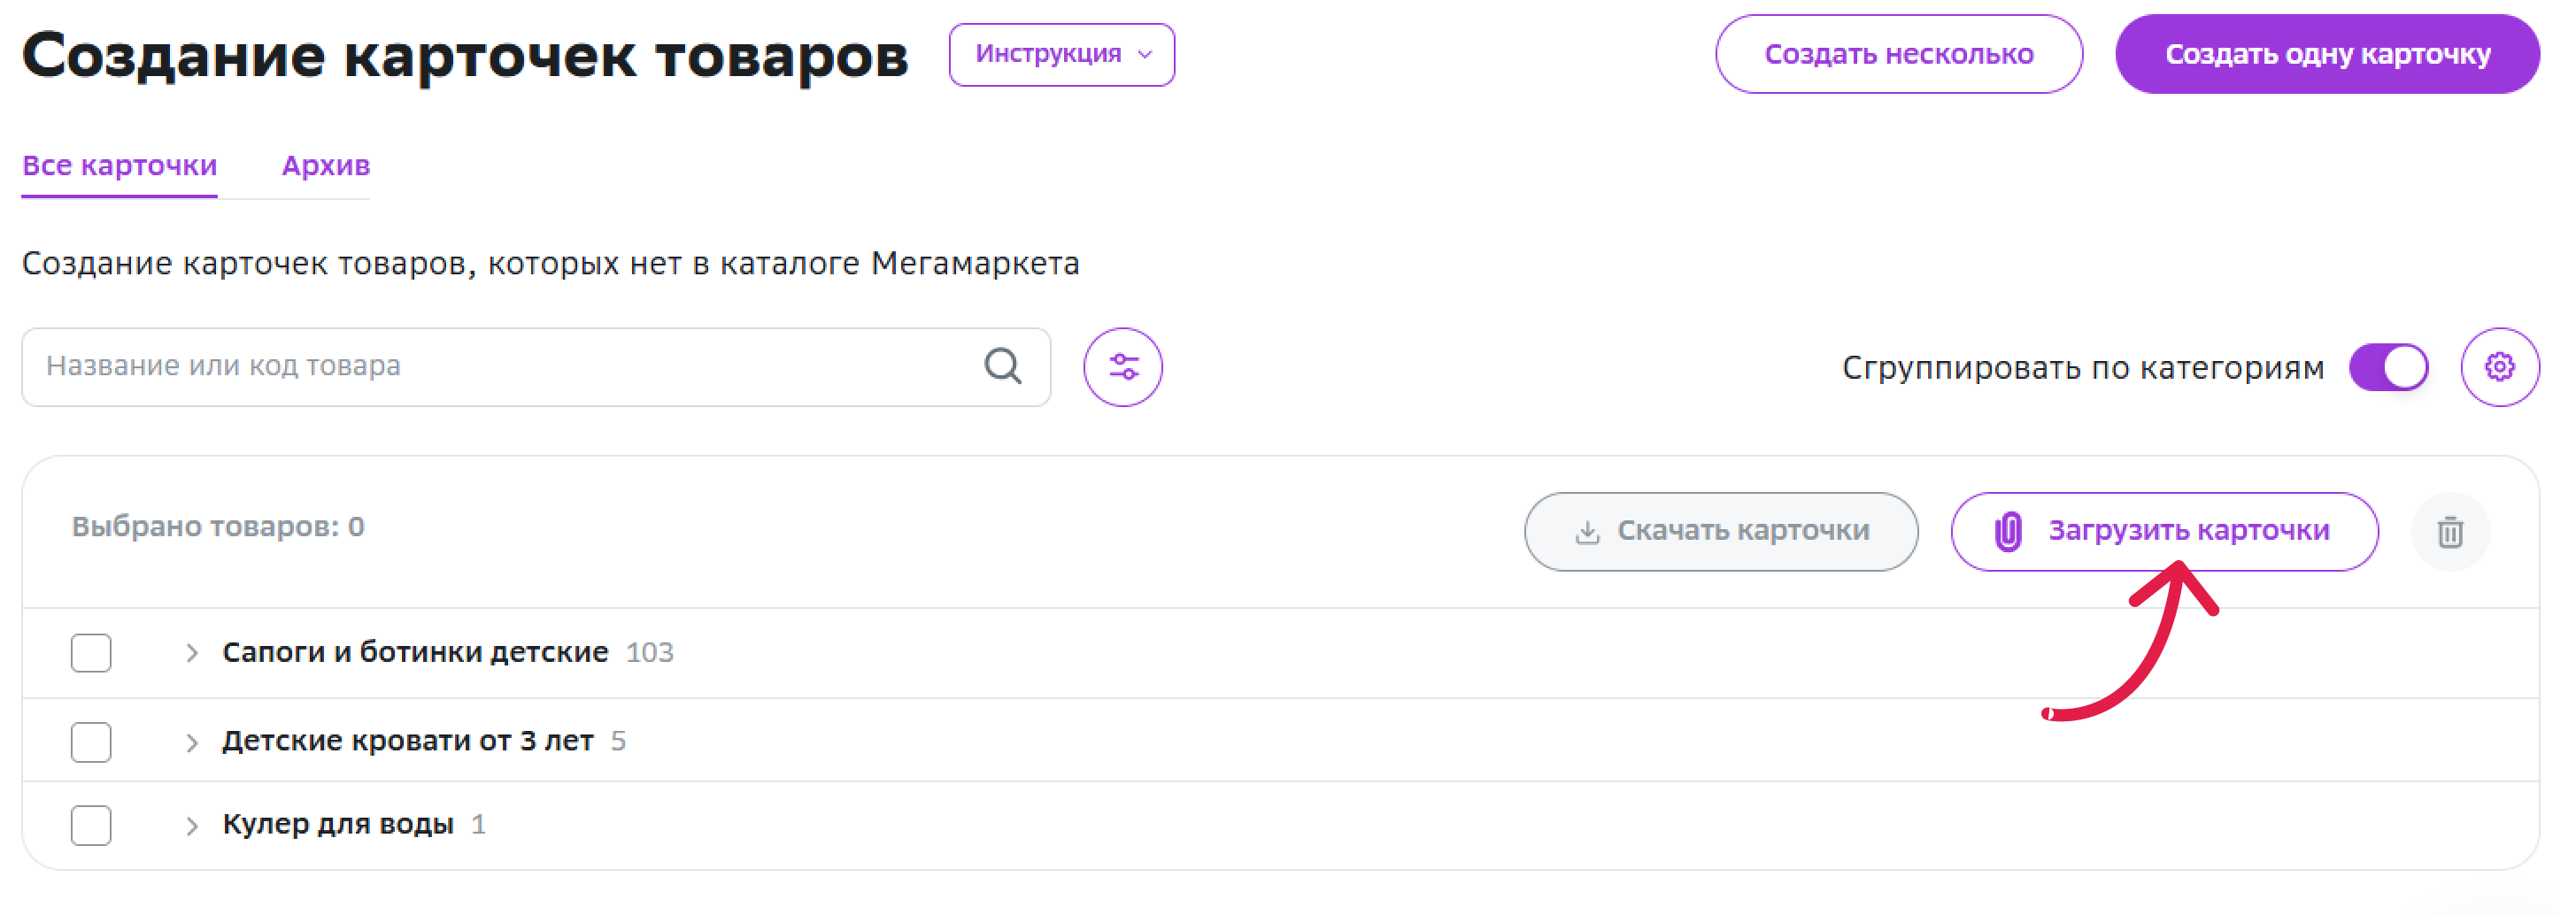2576x915 pixels.
Task: Toggle Сгруппировать по категориям switch
Action: coord(2389,367)
